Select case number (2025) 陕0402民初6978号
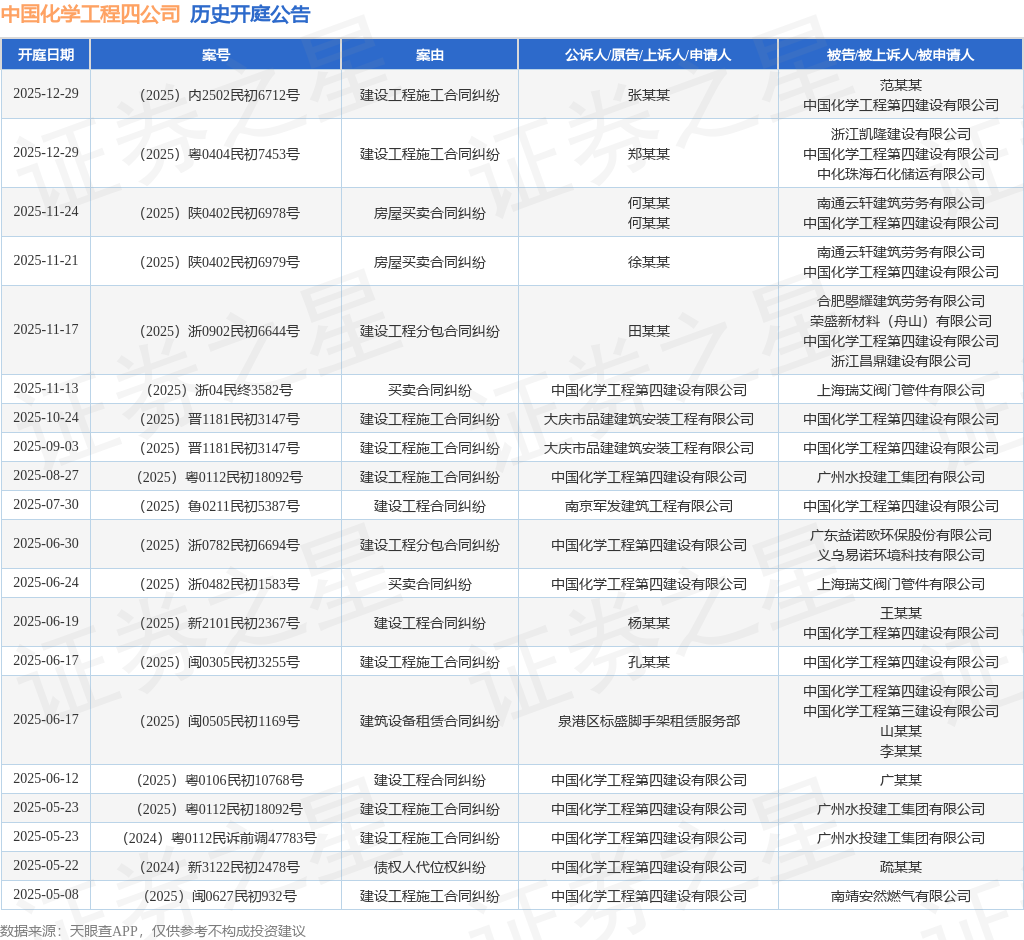Viewport: 1024px width, 940px height. [x=219, y=213]
